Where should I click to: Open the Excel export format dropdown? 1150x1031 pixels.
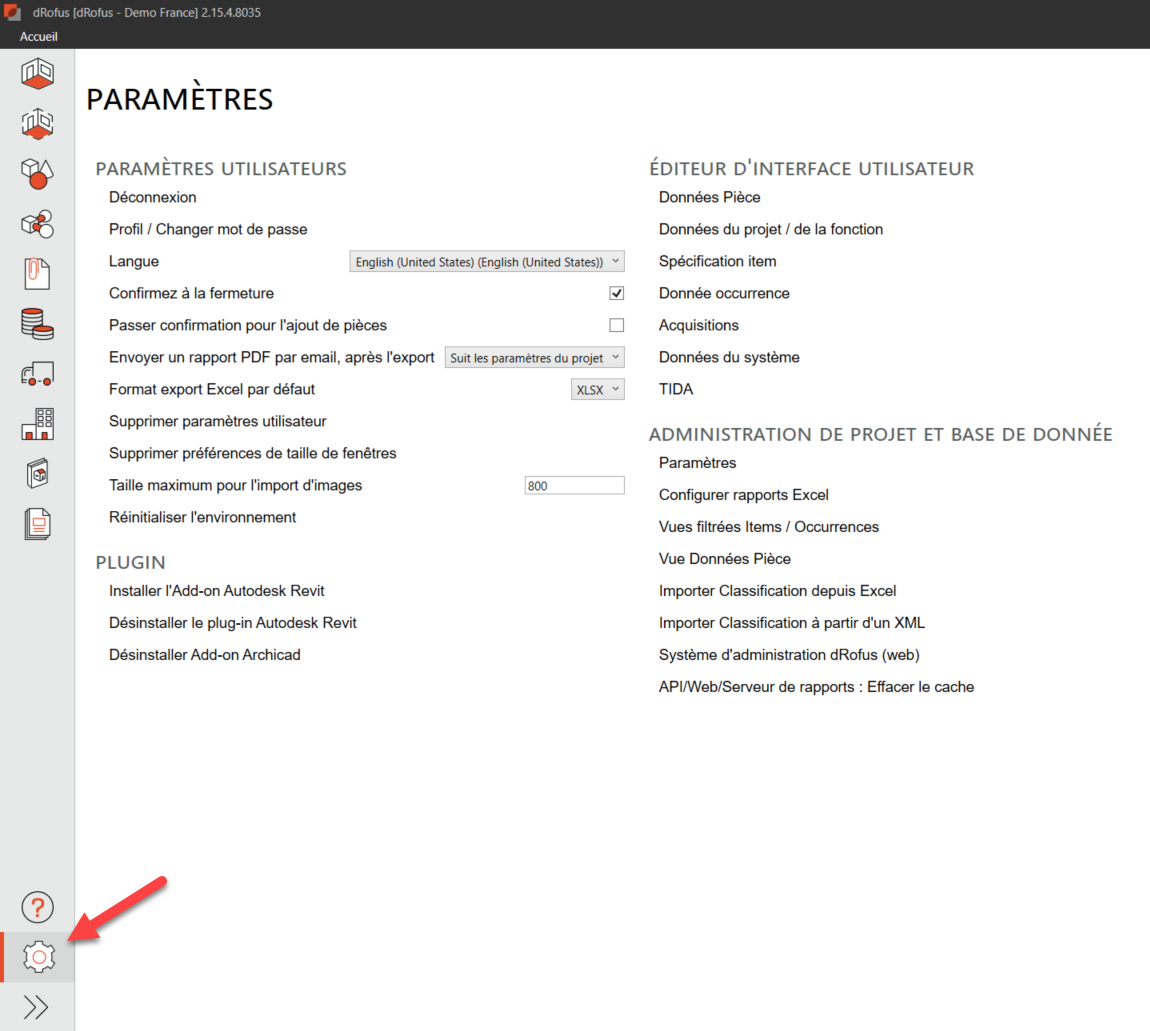pyautogui.click(x=597, y=389)
